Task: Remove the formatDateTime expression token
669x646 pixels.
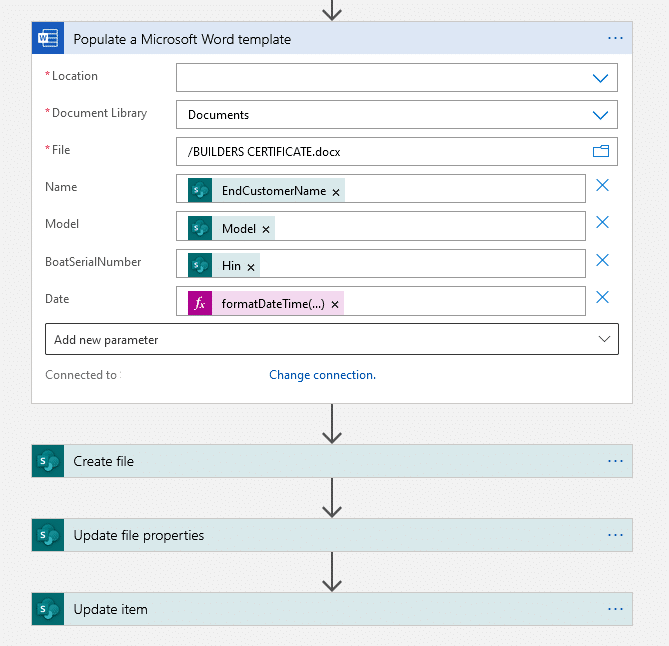Action: coord(335,304)
